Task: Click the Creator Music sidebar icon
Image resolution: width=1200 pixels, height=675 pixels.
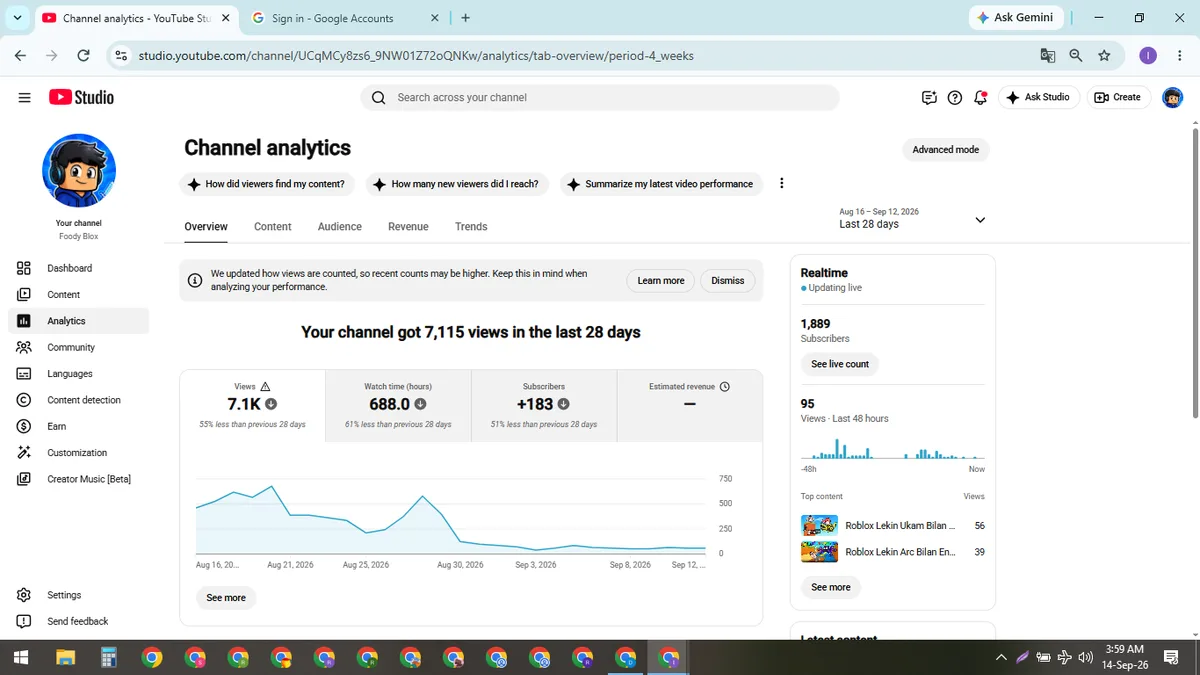Action: pyautogui.click(x=24, y=479)
